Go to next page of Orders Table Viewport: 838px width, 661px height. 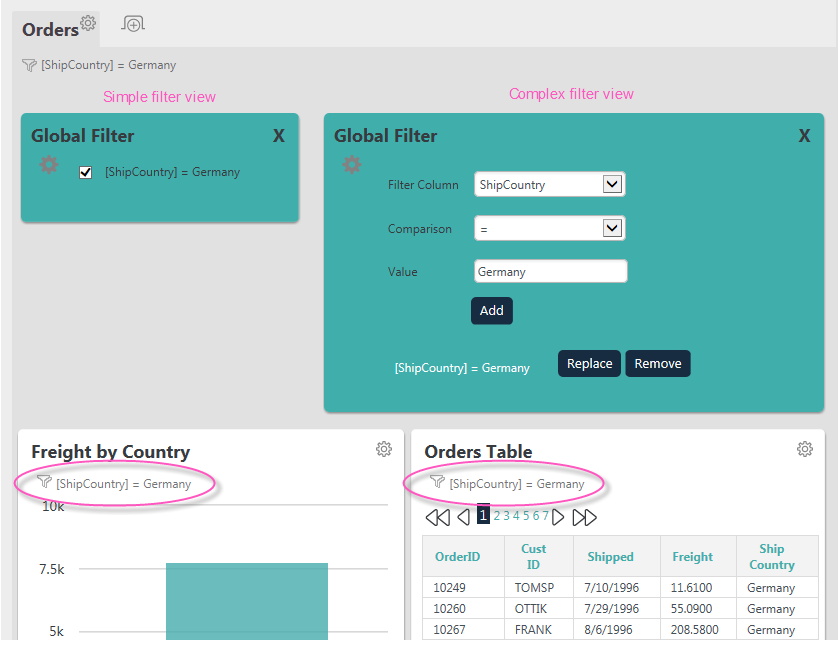coord(558,517)
